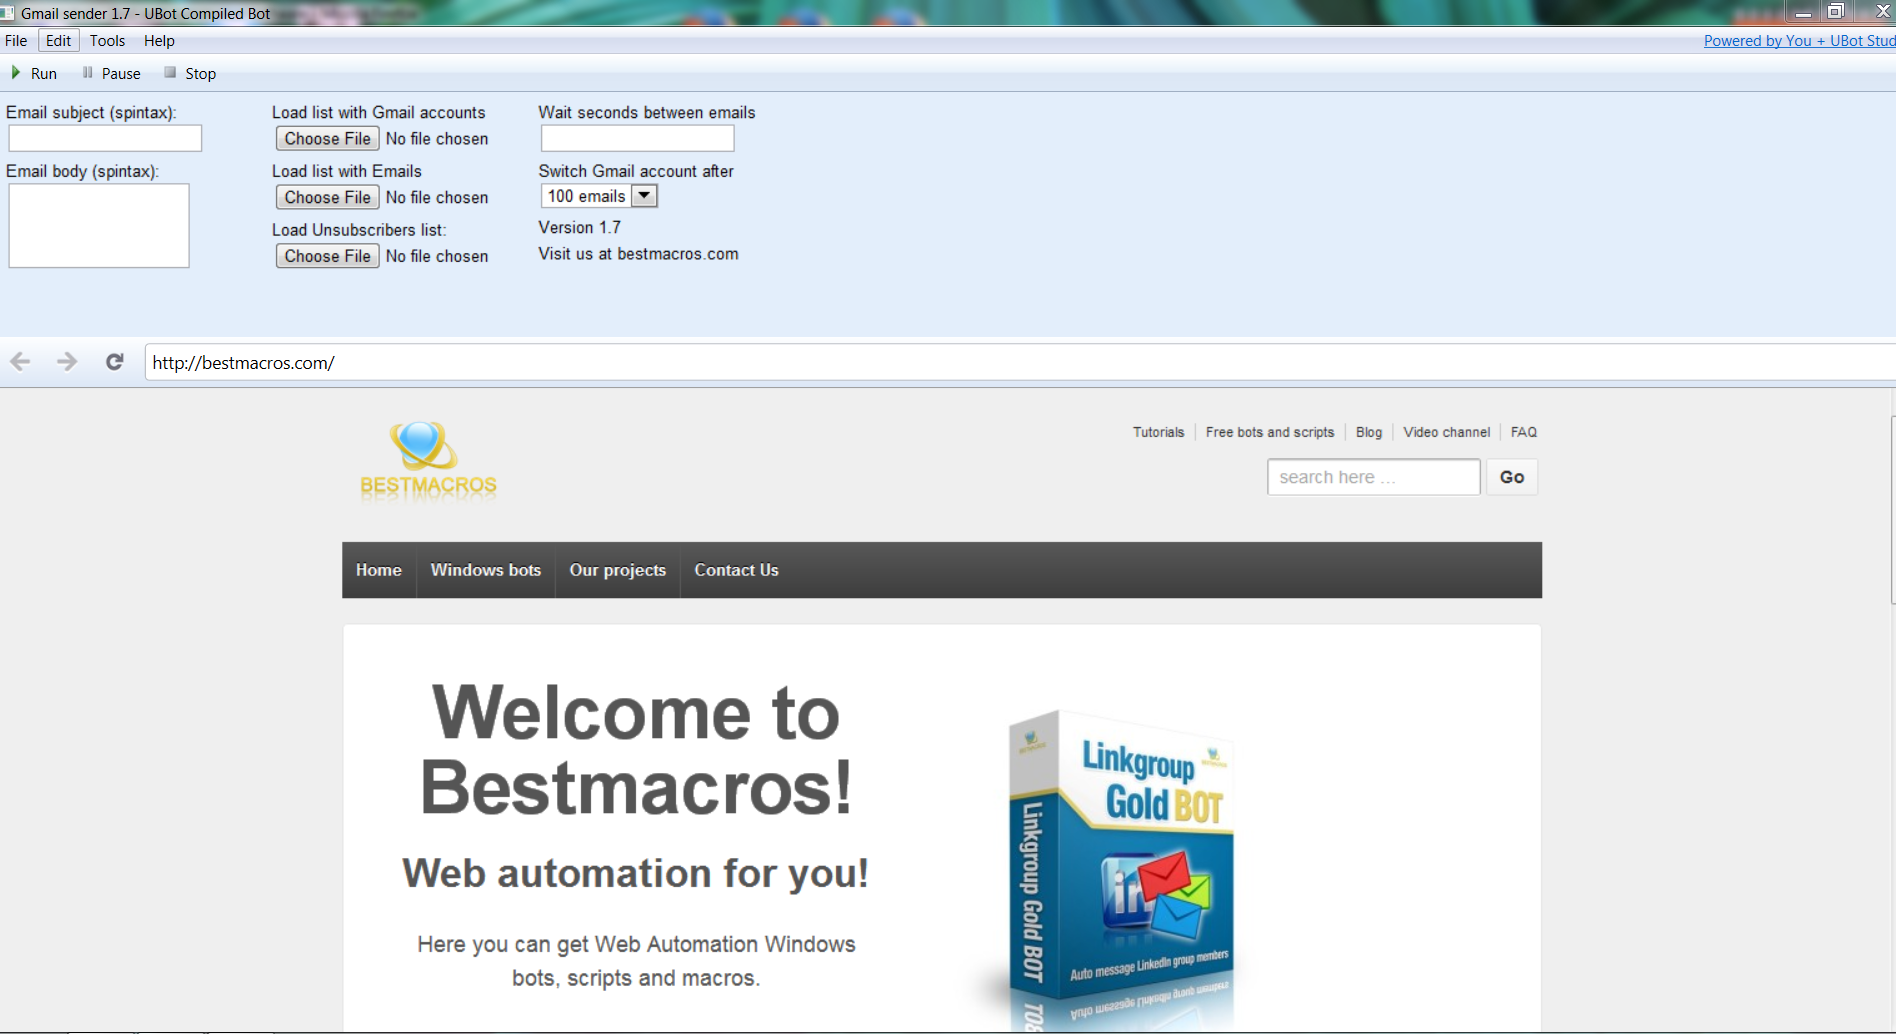1896x1034 pixels.
Task: Focus the Email body text area
Action: [99, 225]
